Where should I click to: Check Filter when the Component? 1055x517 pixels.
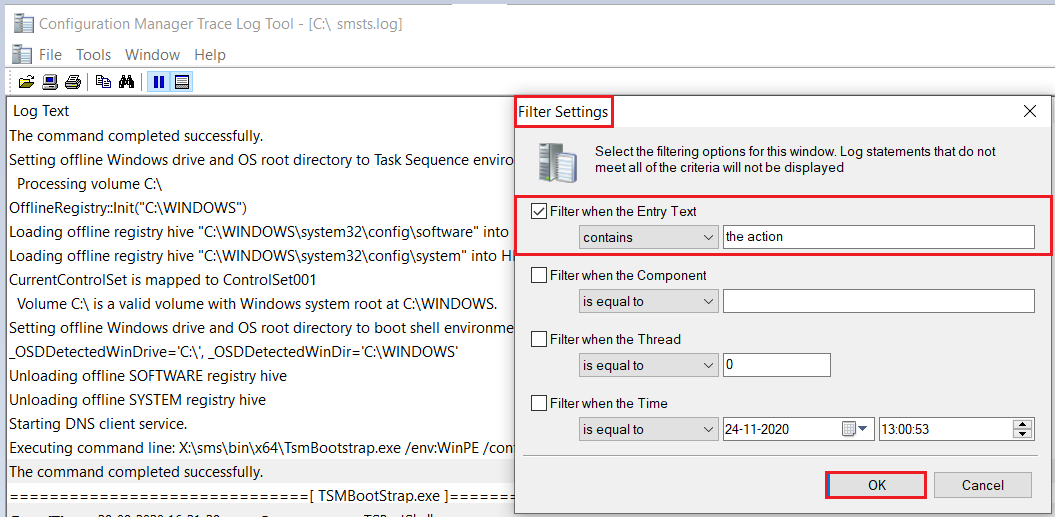pos(539,275)
